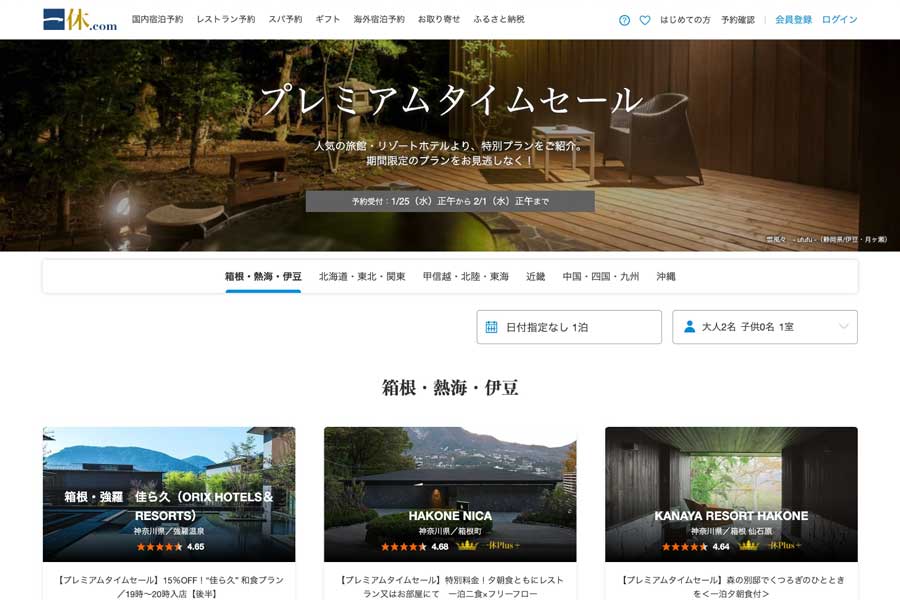Click the 4.64 rating on KANAYA RESORT HAKONE
The image size is (900, 600).
[x=696, y=547]
